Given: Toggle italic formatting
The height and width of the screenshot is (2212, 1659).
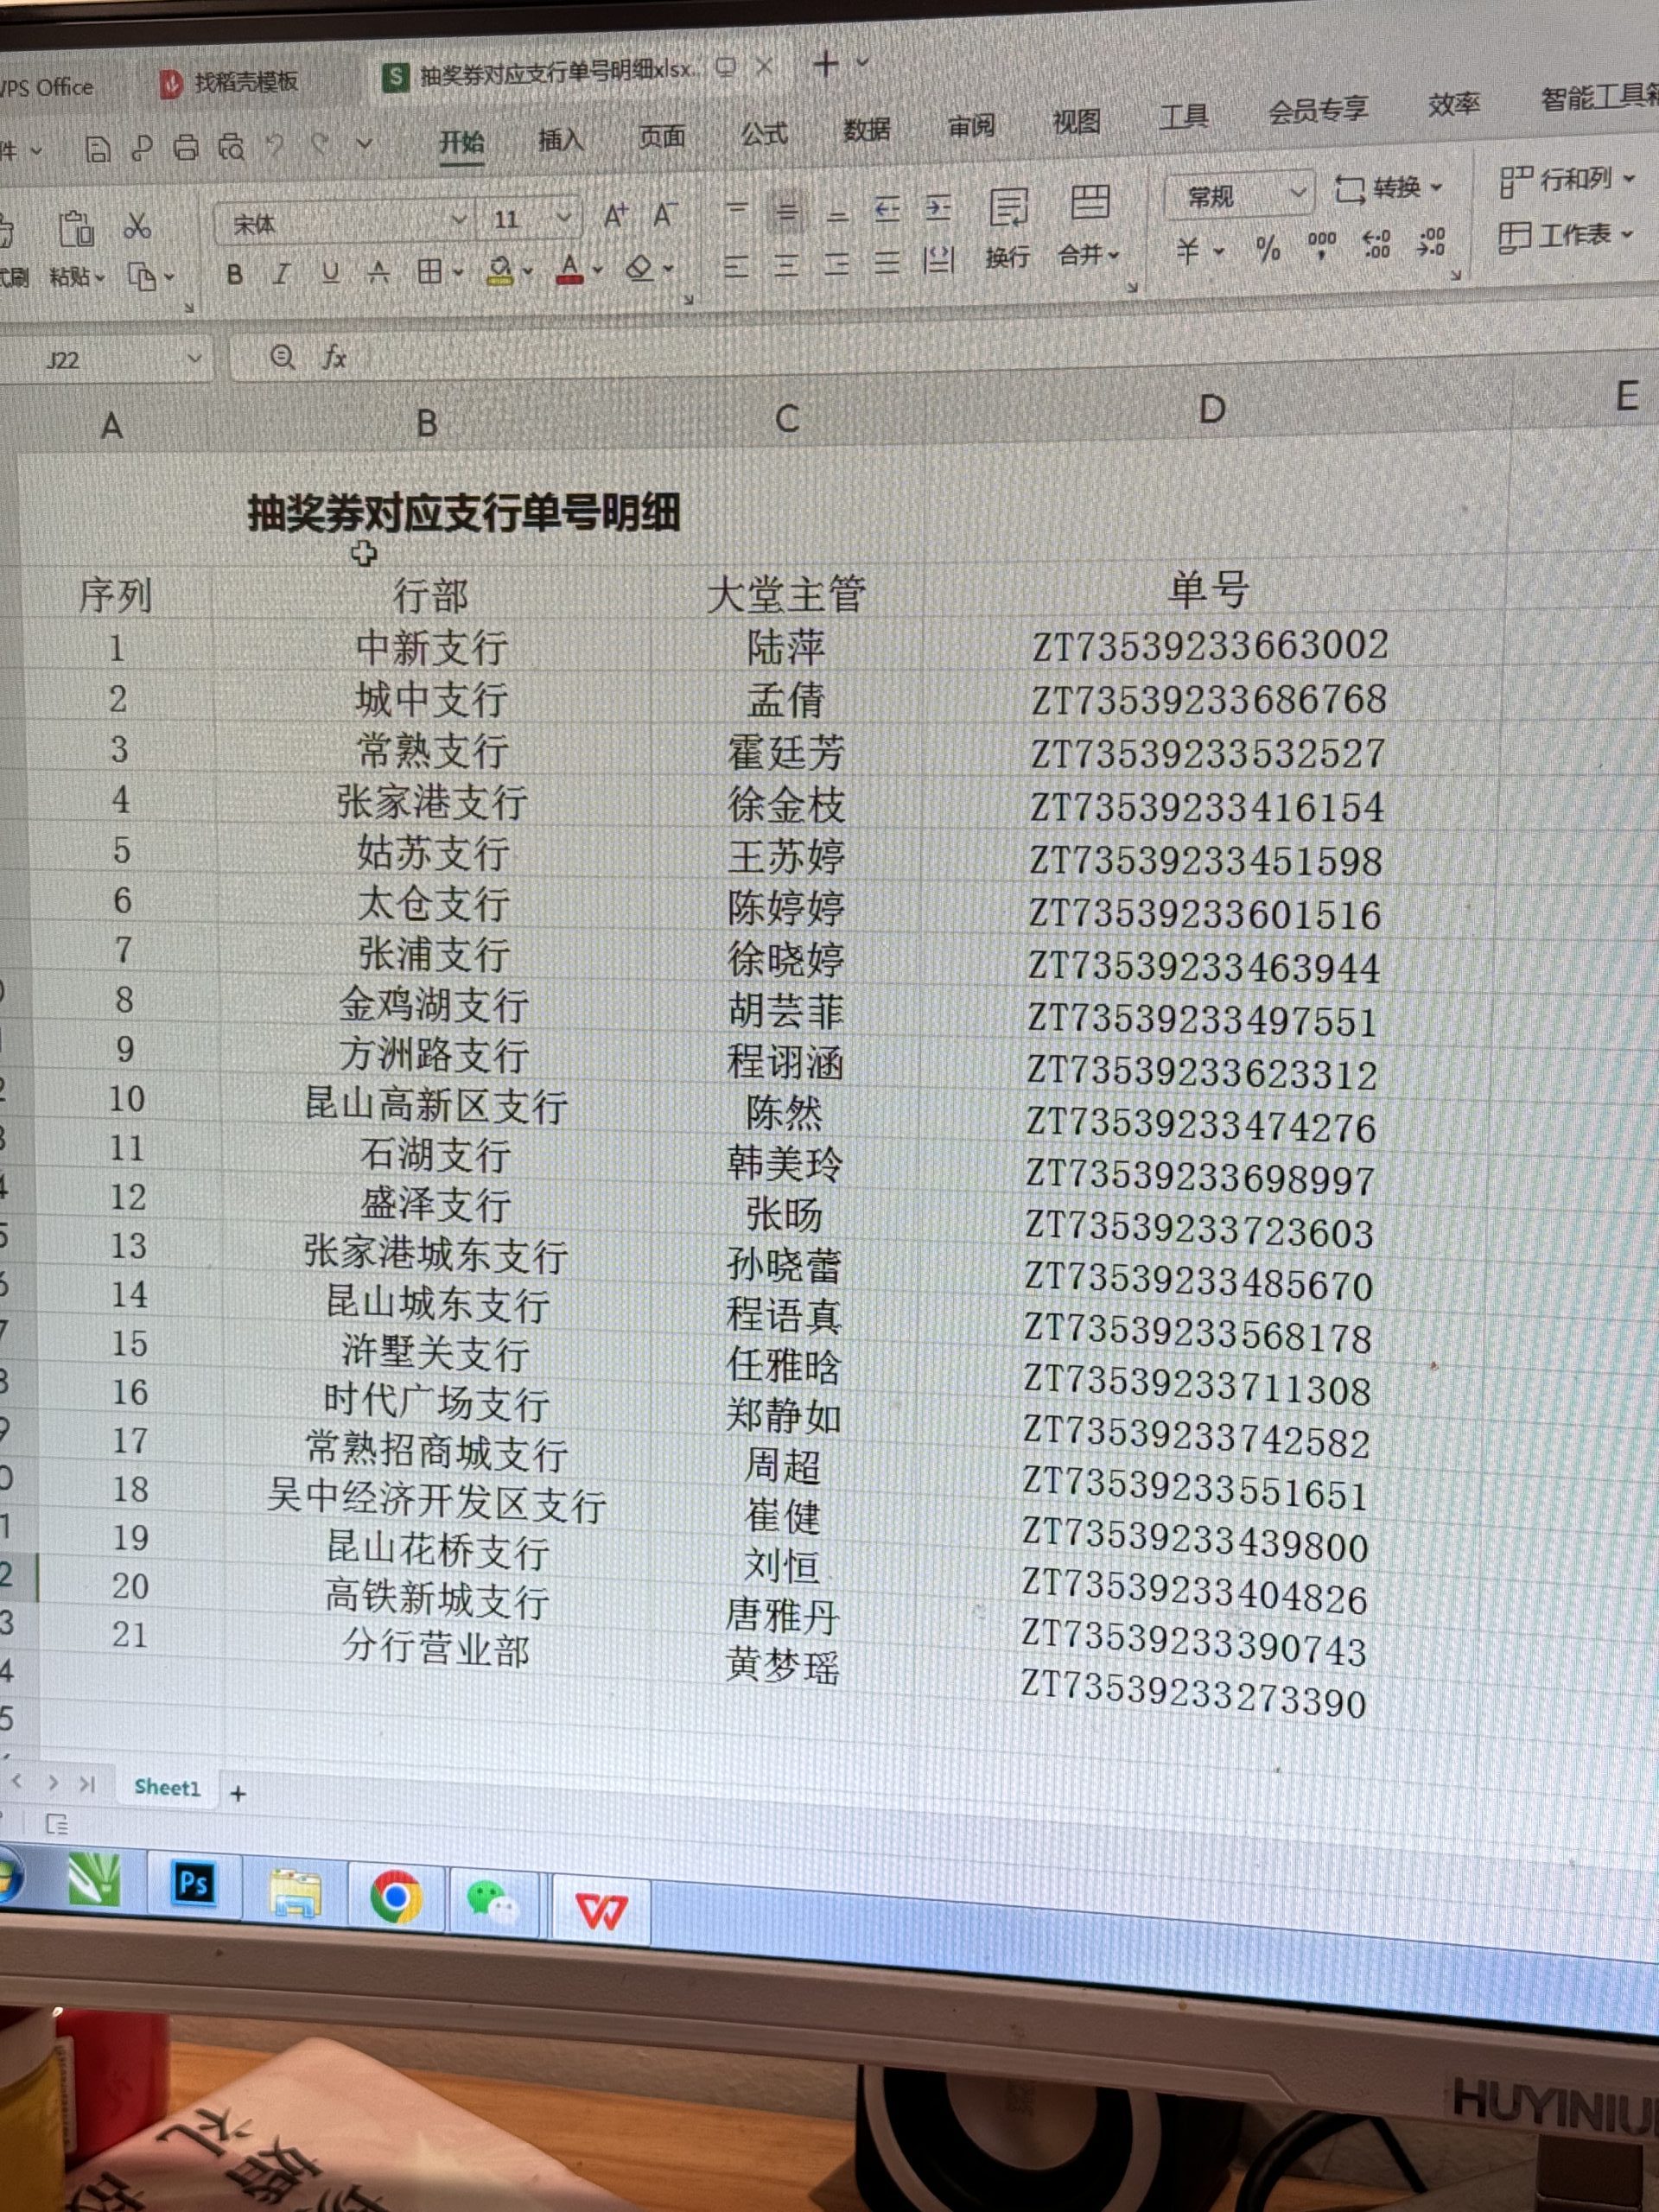Looking at the screenshot, I should coord(283,273).
